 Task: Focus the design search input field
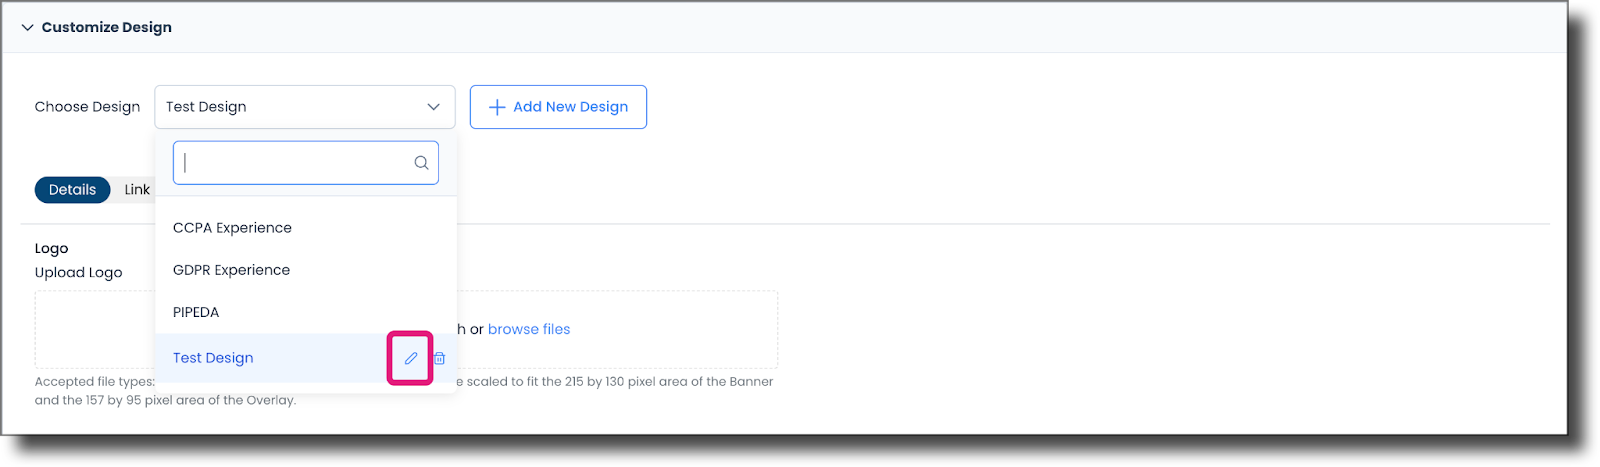click(295, 163)
